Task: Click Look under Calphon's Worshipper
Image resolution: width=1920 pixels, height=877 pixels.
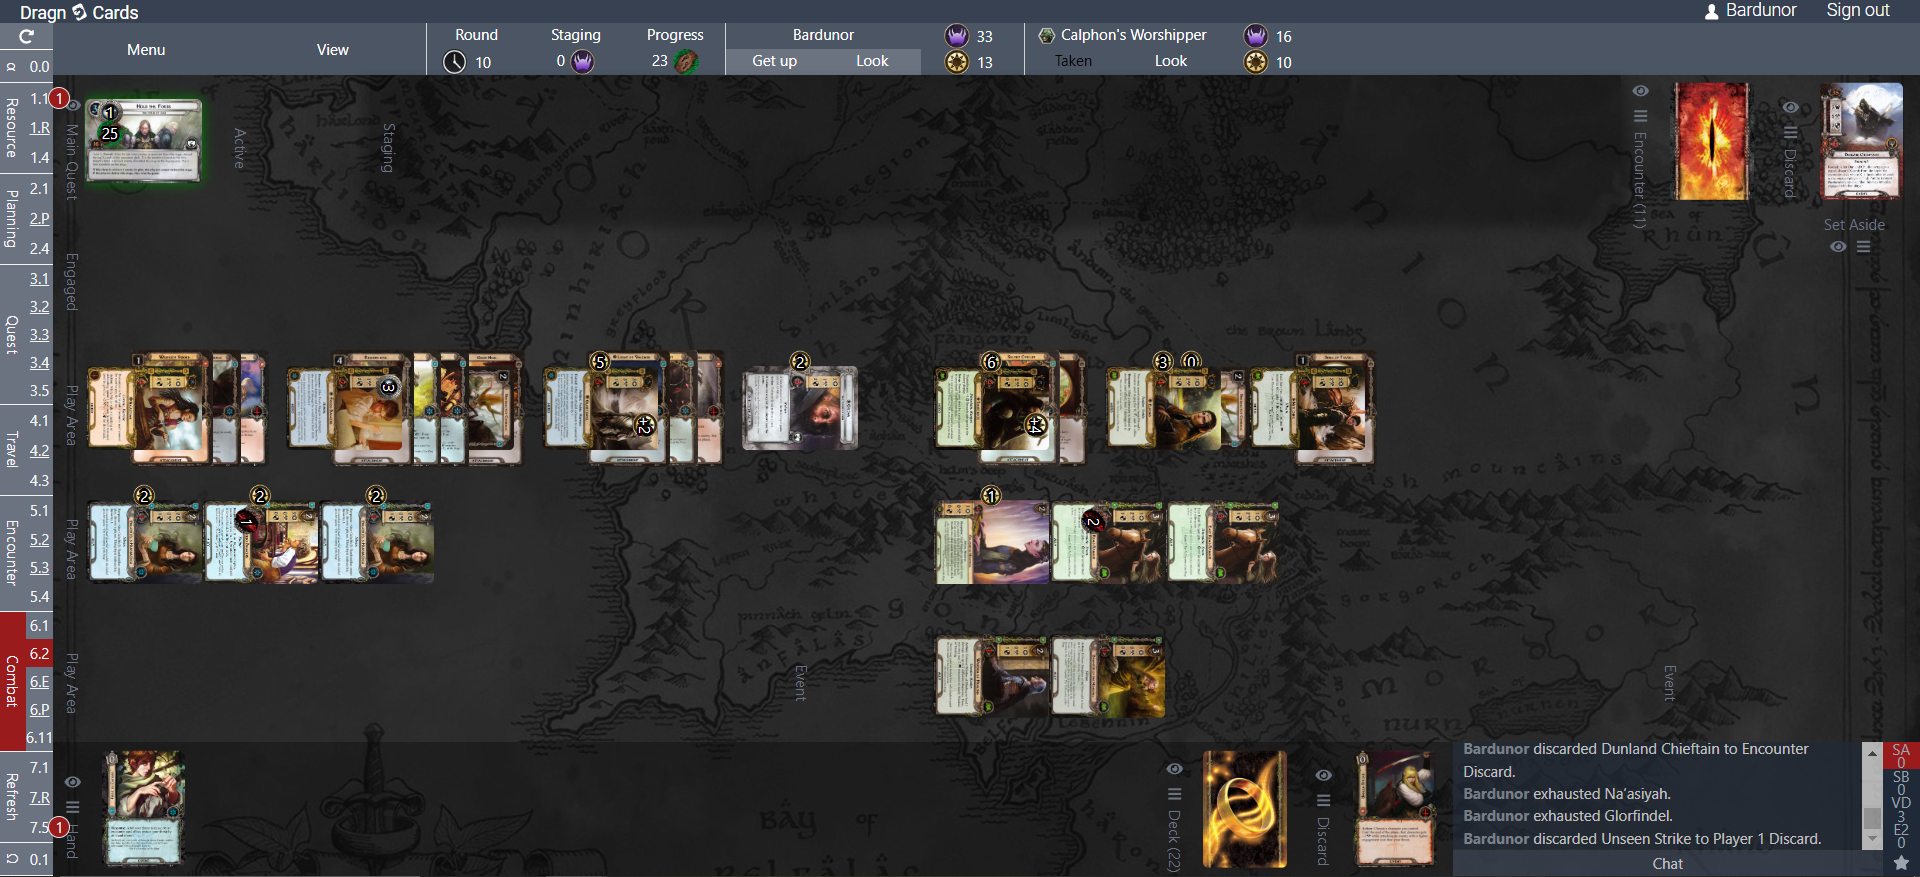Action: click(x=1171, y=61)
